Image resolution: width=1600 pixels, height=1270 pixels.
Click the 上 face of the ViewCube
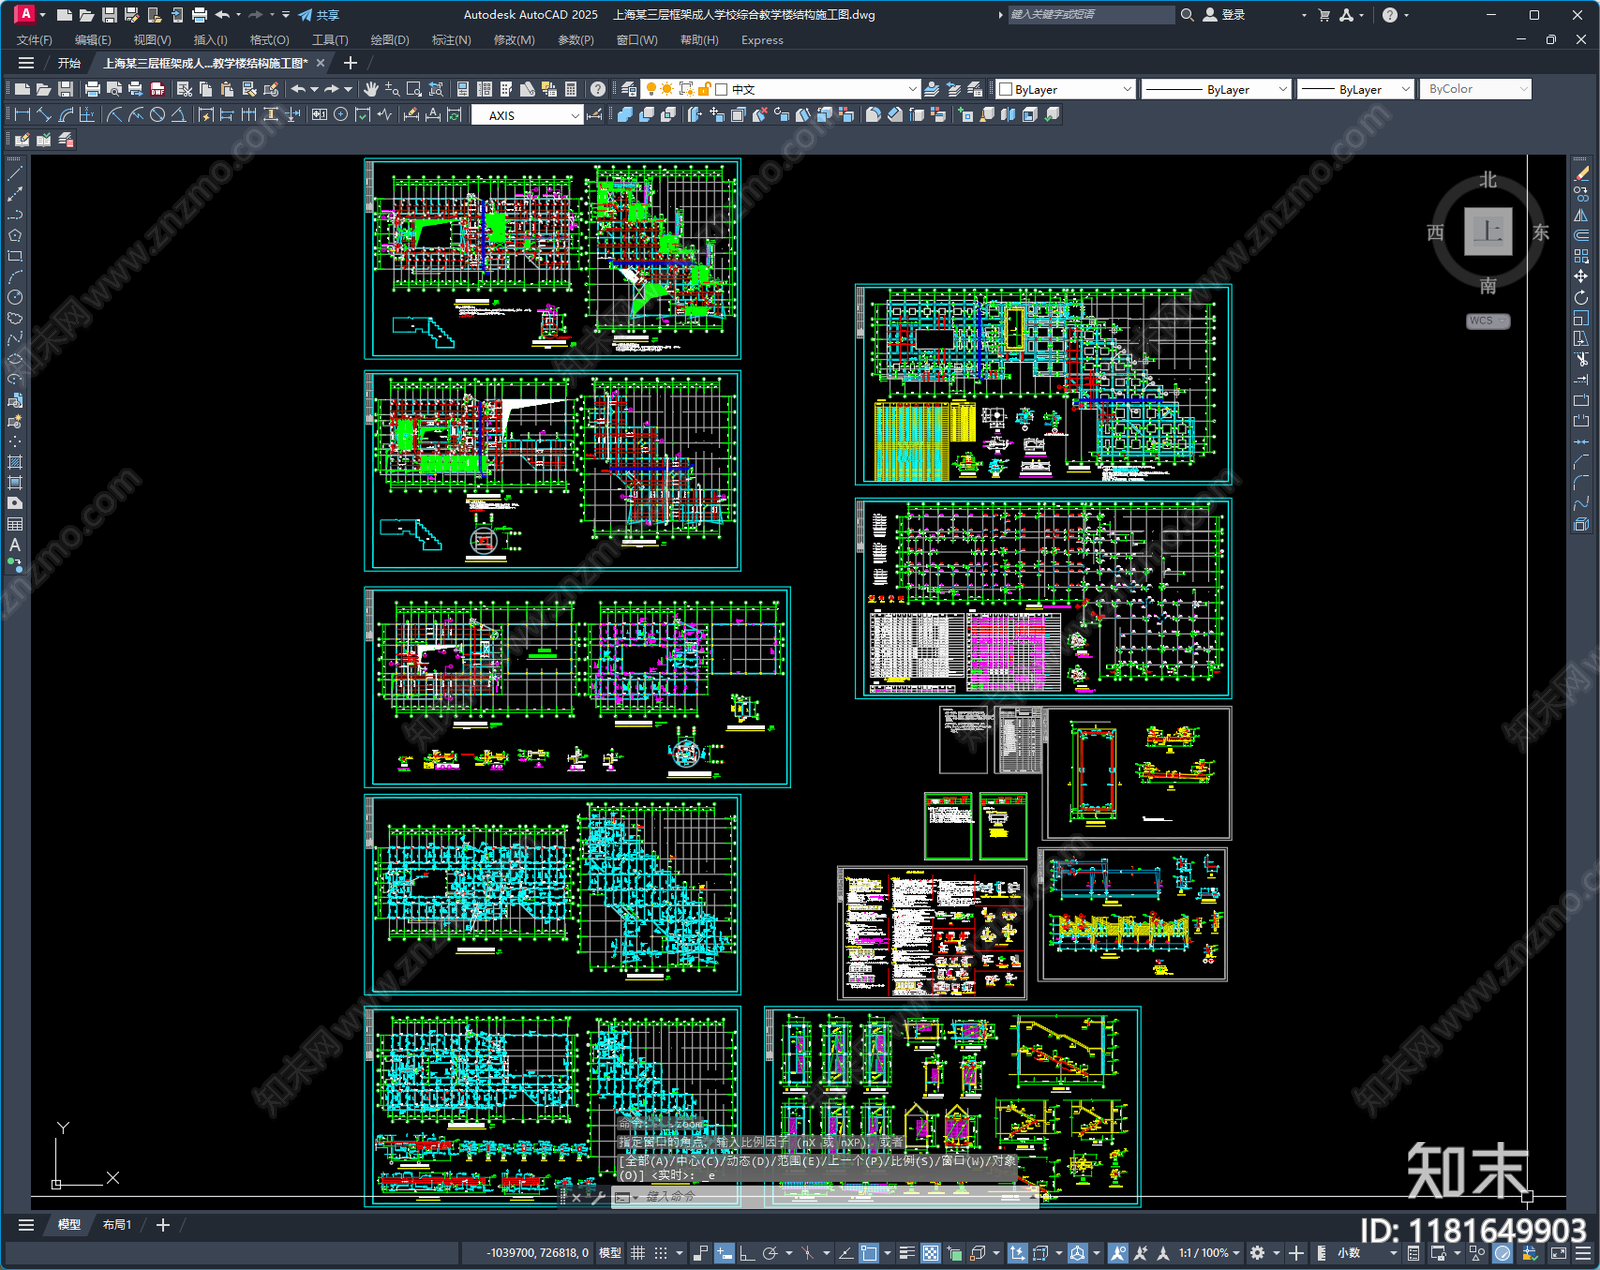coord(1487,232)
